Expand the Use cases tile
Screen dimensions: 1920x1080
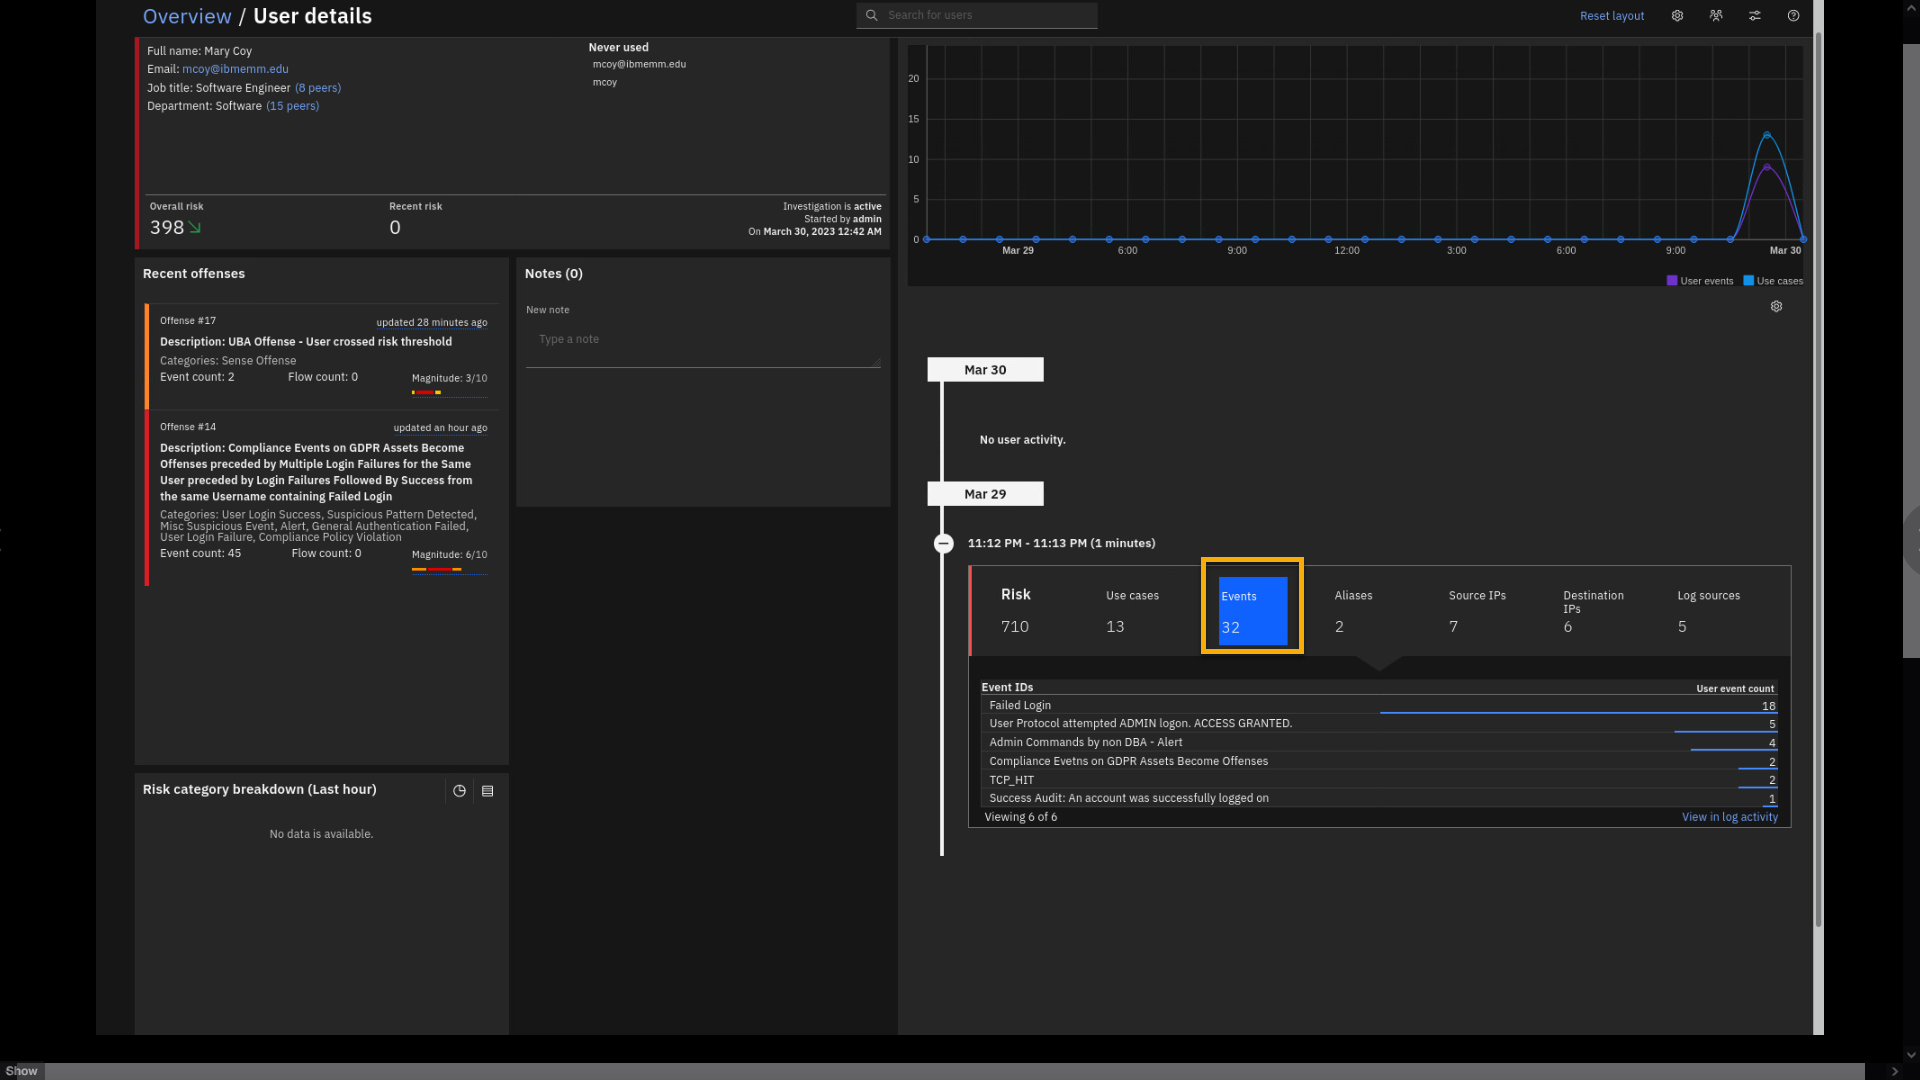click(1132, 611)
